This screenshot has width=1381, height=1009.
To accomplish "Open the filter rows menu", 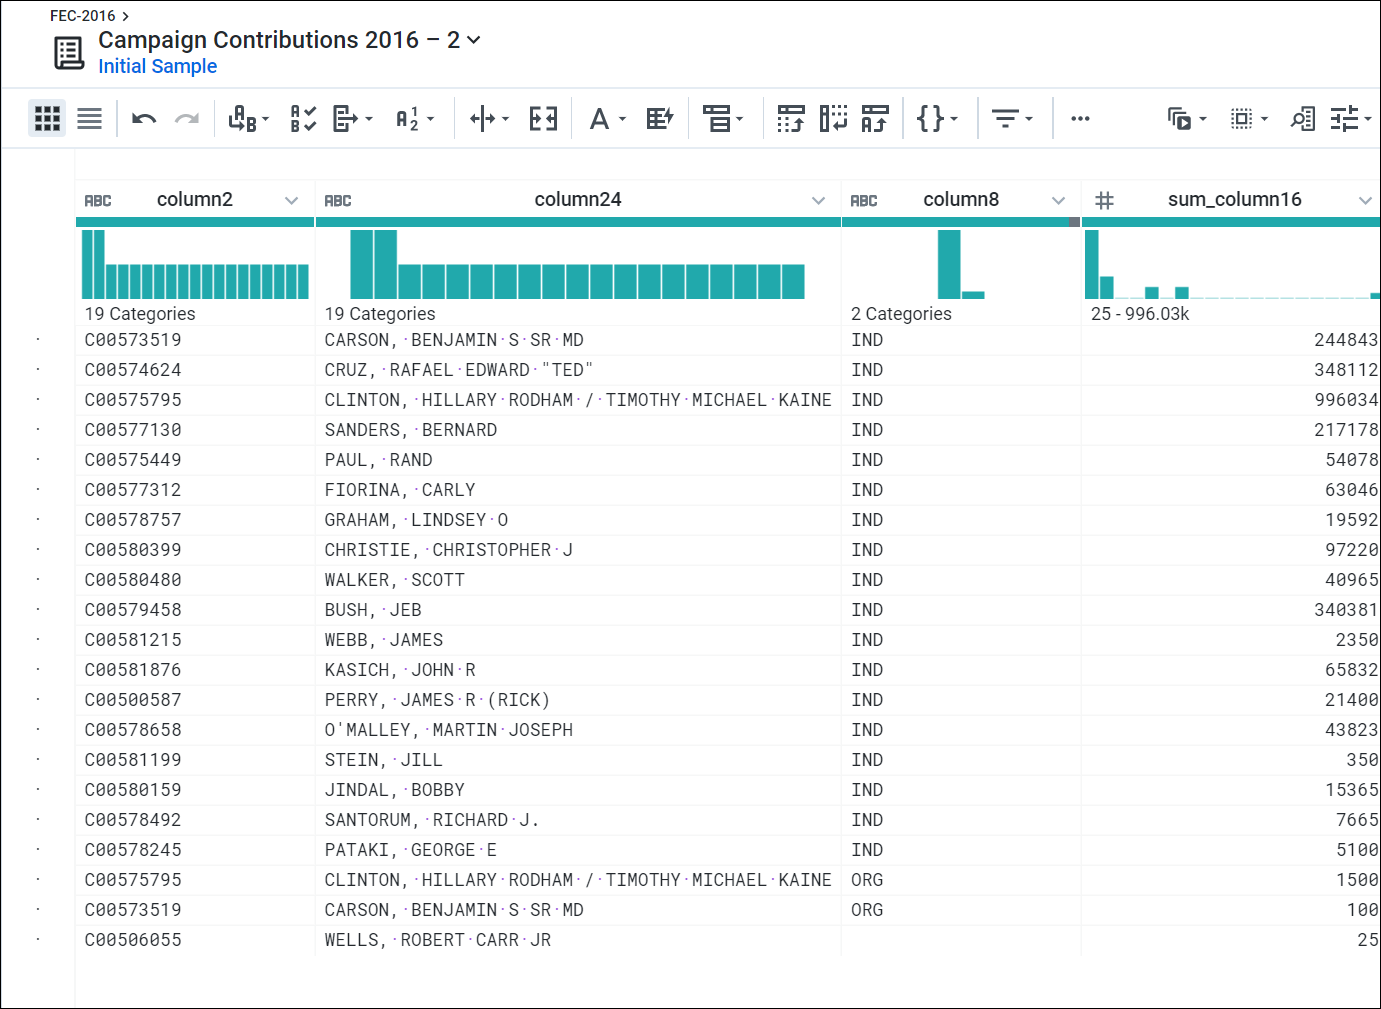I will (1012, 119).
